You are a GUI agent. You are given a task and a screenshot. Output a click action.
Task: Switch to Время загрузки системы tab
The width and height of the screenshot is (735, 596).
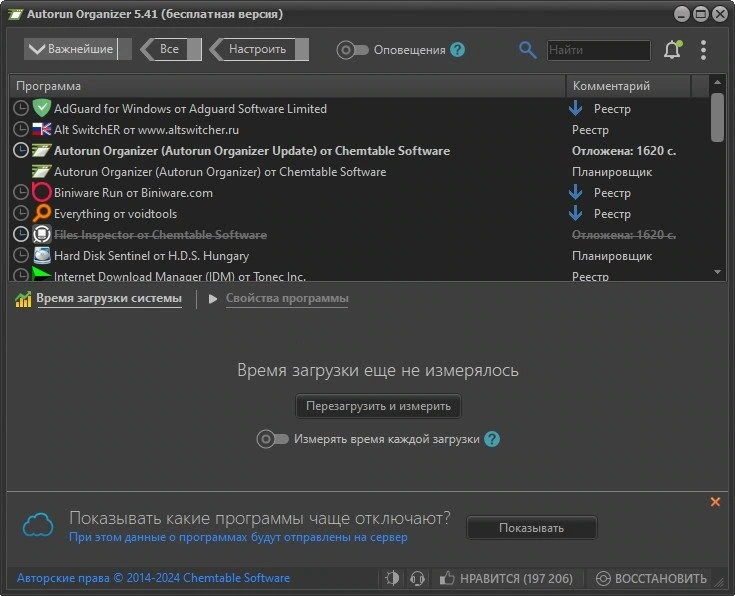[x=109, y=298]
